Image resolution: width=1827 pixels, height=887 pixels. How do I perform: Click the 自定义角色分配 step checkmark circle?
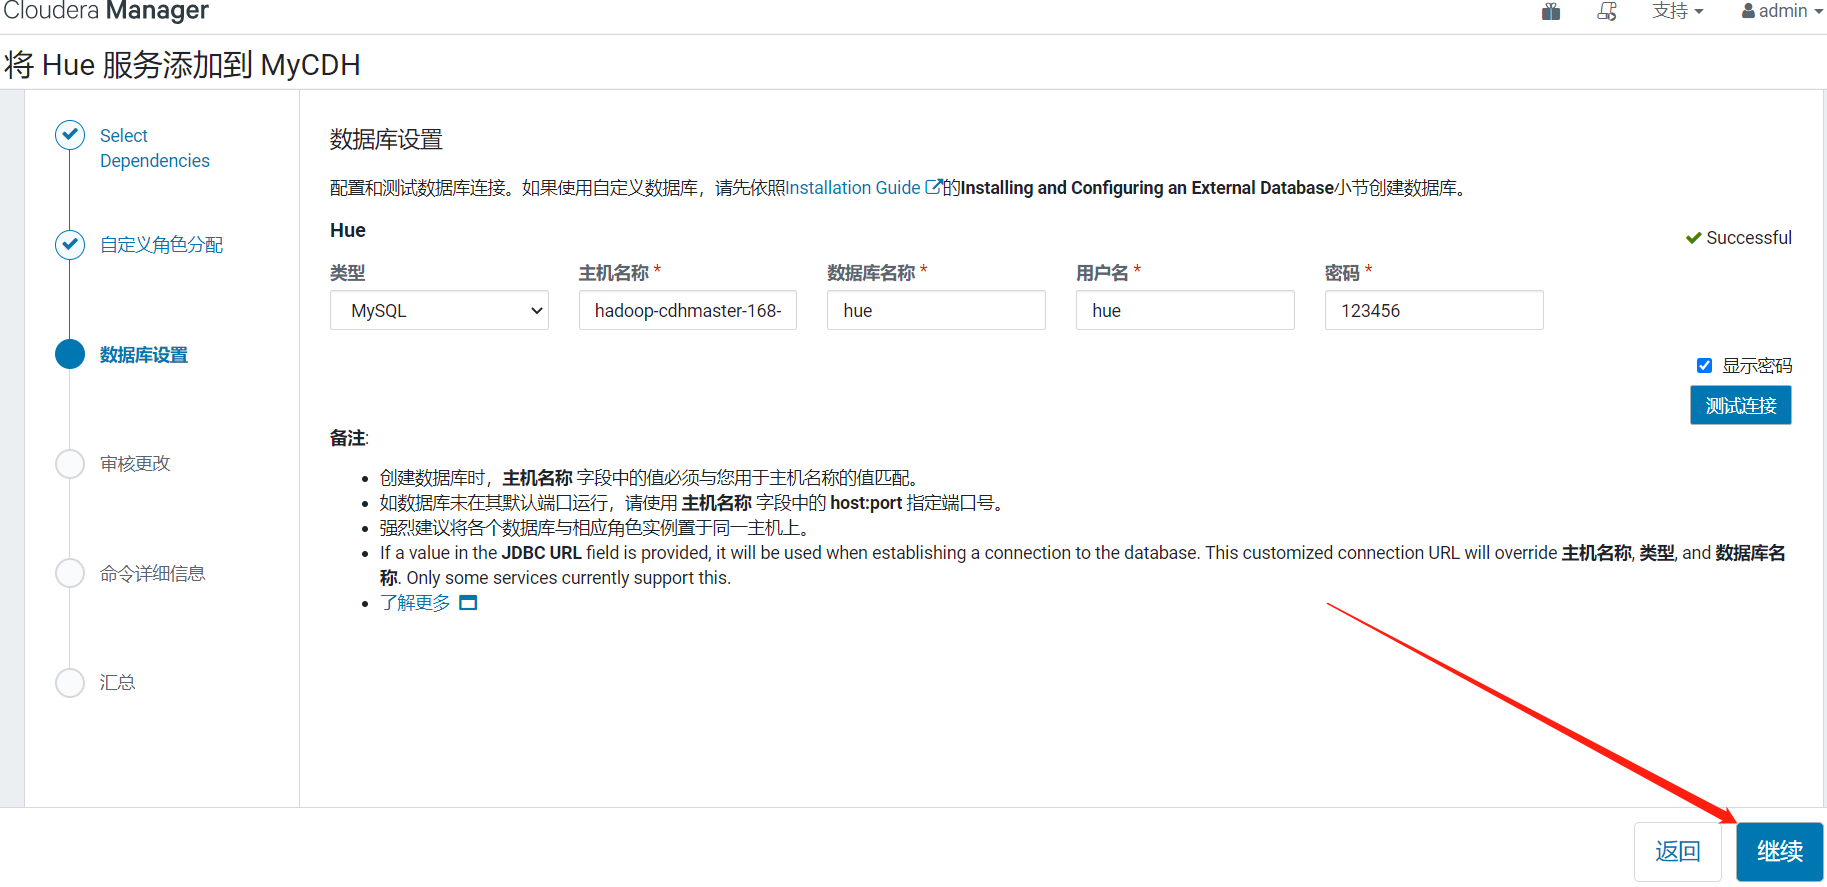[x=70, y=244]
